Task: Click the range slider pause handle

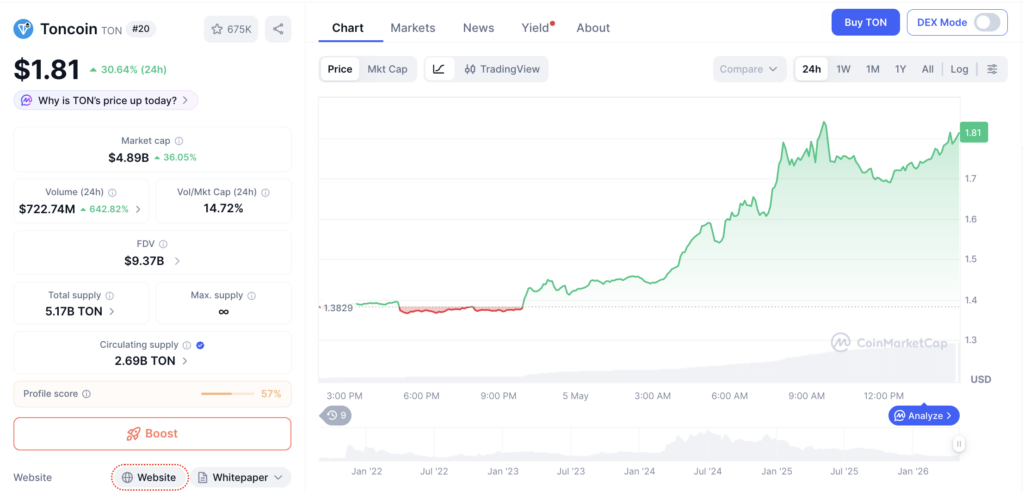Action: pyautogui.click(x=959, y=444)
